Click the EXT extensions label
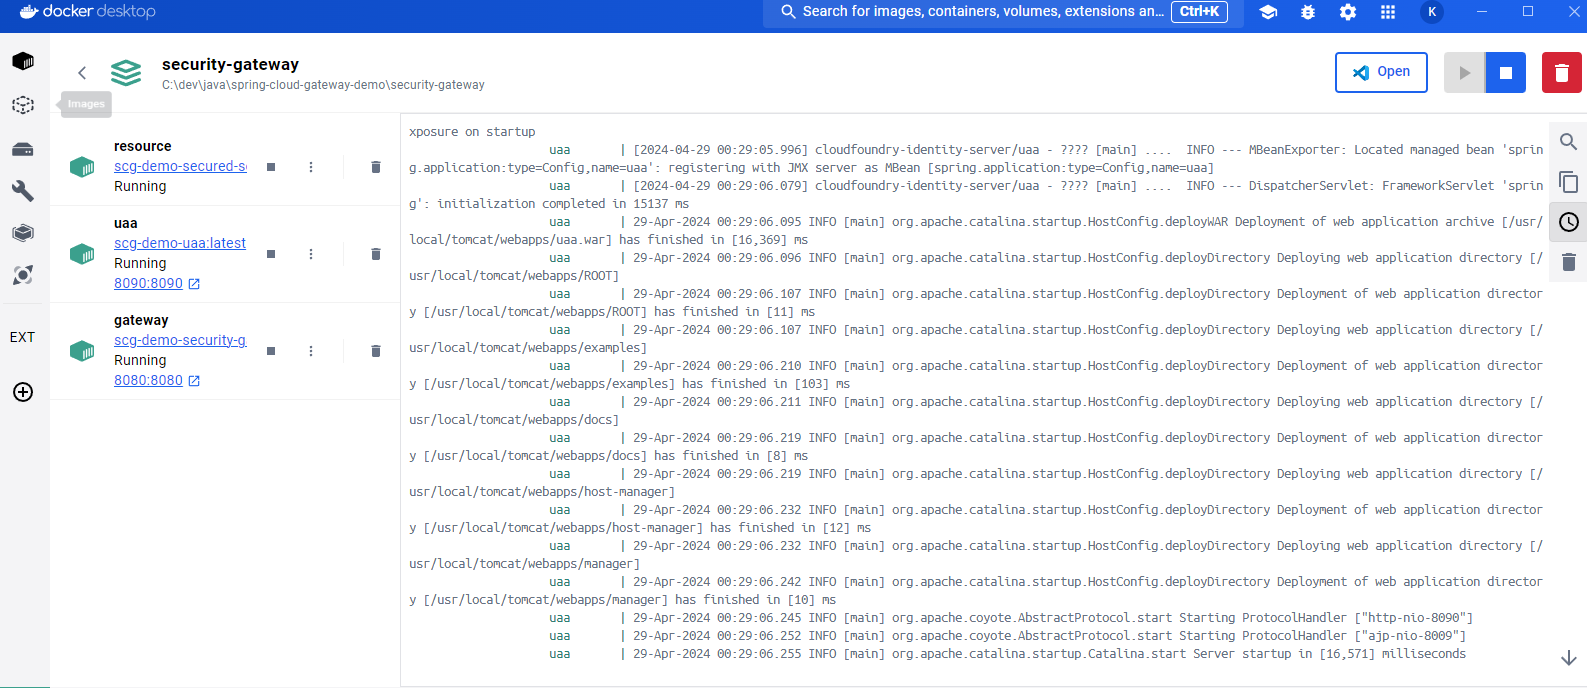 point(22,337)
